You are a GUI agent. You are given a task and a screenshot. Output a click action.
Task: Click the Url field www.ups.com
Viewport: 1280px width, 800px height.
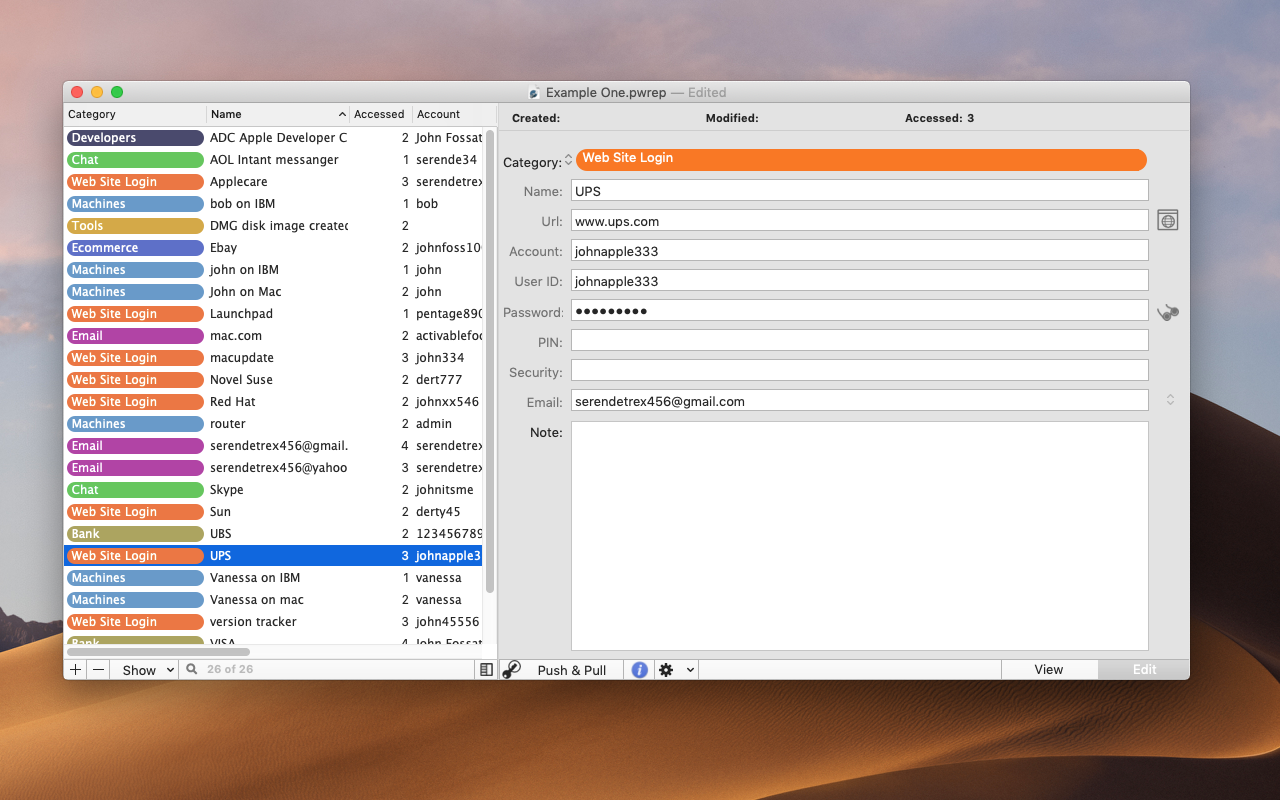click(859, 220)
